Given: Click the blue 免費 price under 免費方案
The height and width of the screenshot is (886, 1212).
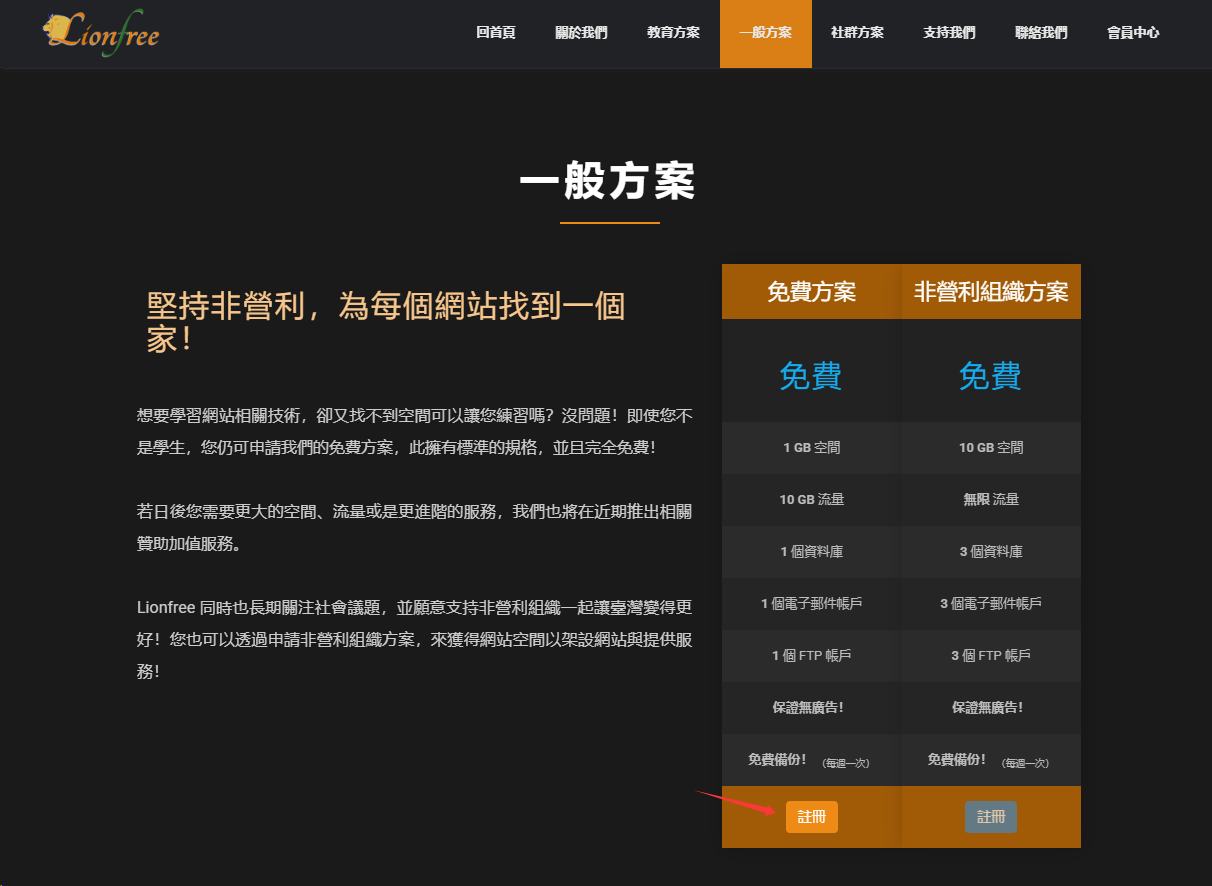Looking at the screenshot, I should [x=811, y=376].
